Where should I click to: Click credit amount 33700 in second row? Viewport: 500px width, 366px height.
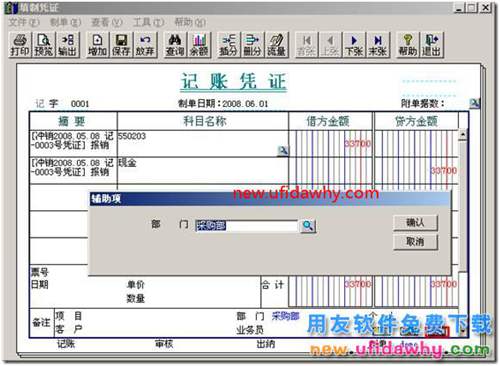(x=444, y=170)
